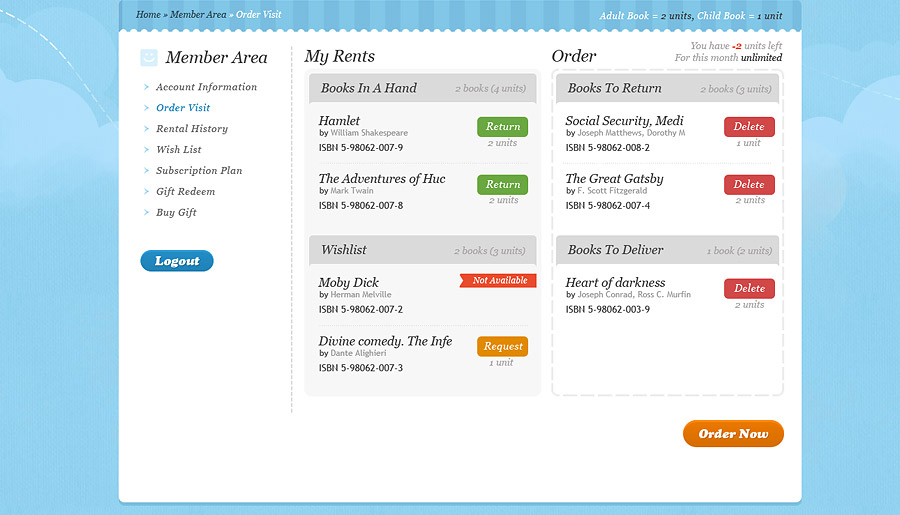Click the Divine comedy. The Infe title

(x=385, y=341)
